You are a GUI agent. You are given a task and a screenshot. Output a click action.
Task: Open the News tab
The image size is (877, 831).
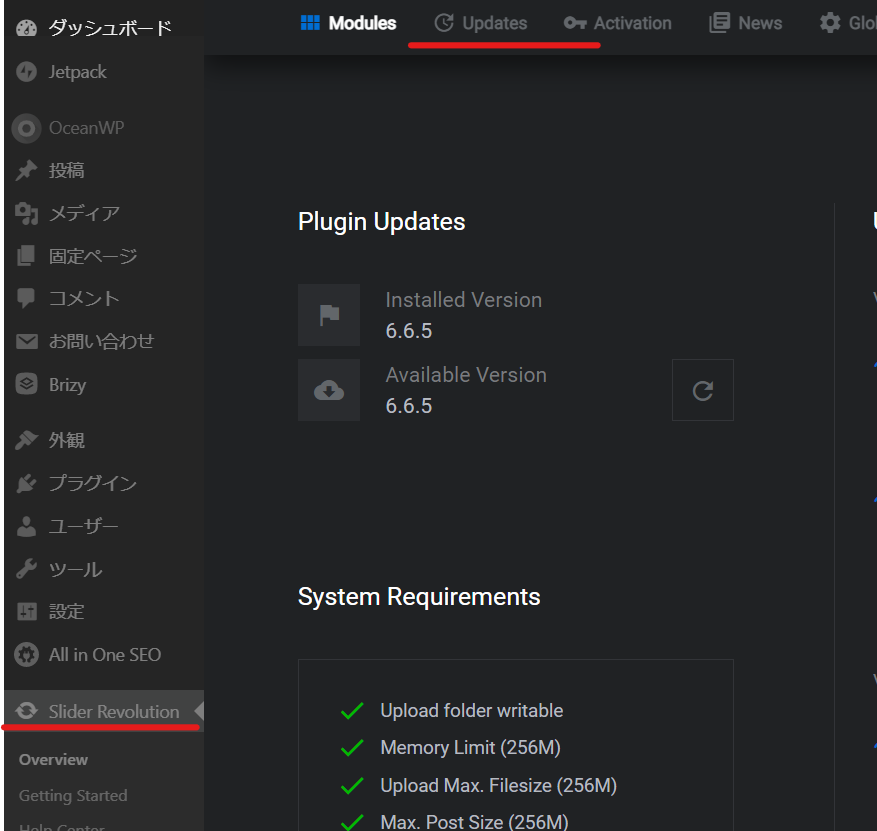746,23
